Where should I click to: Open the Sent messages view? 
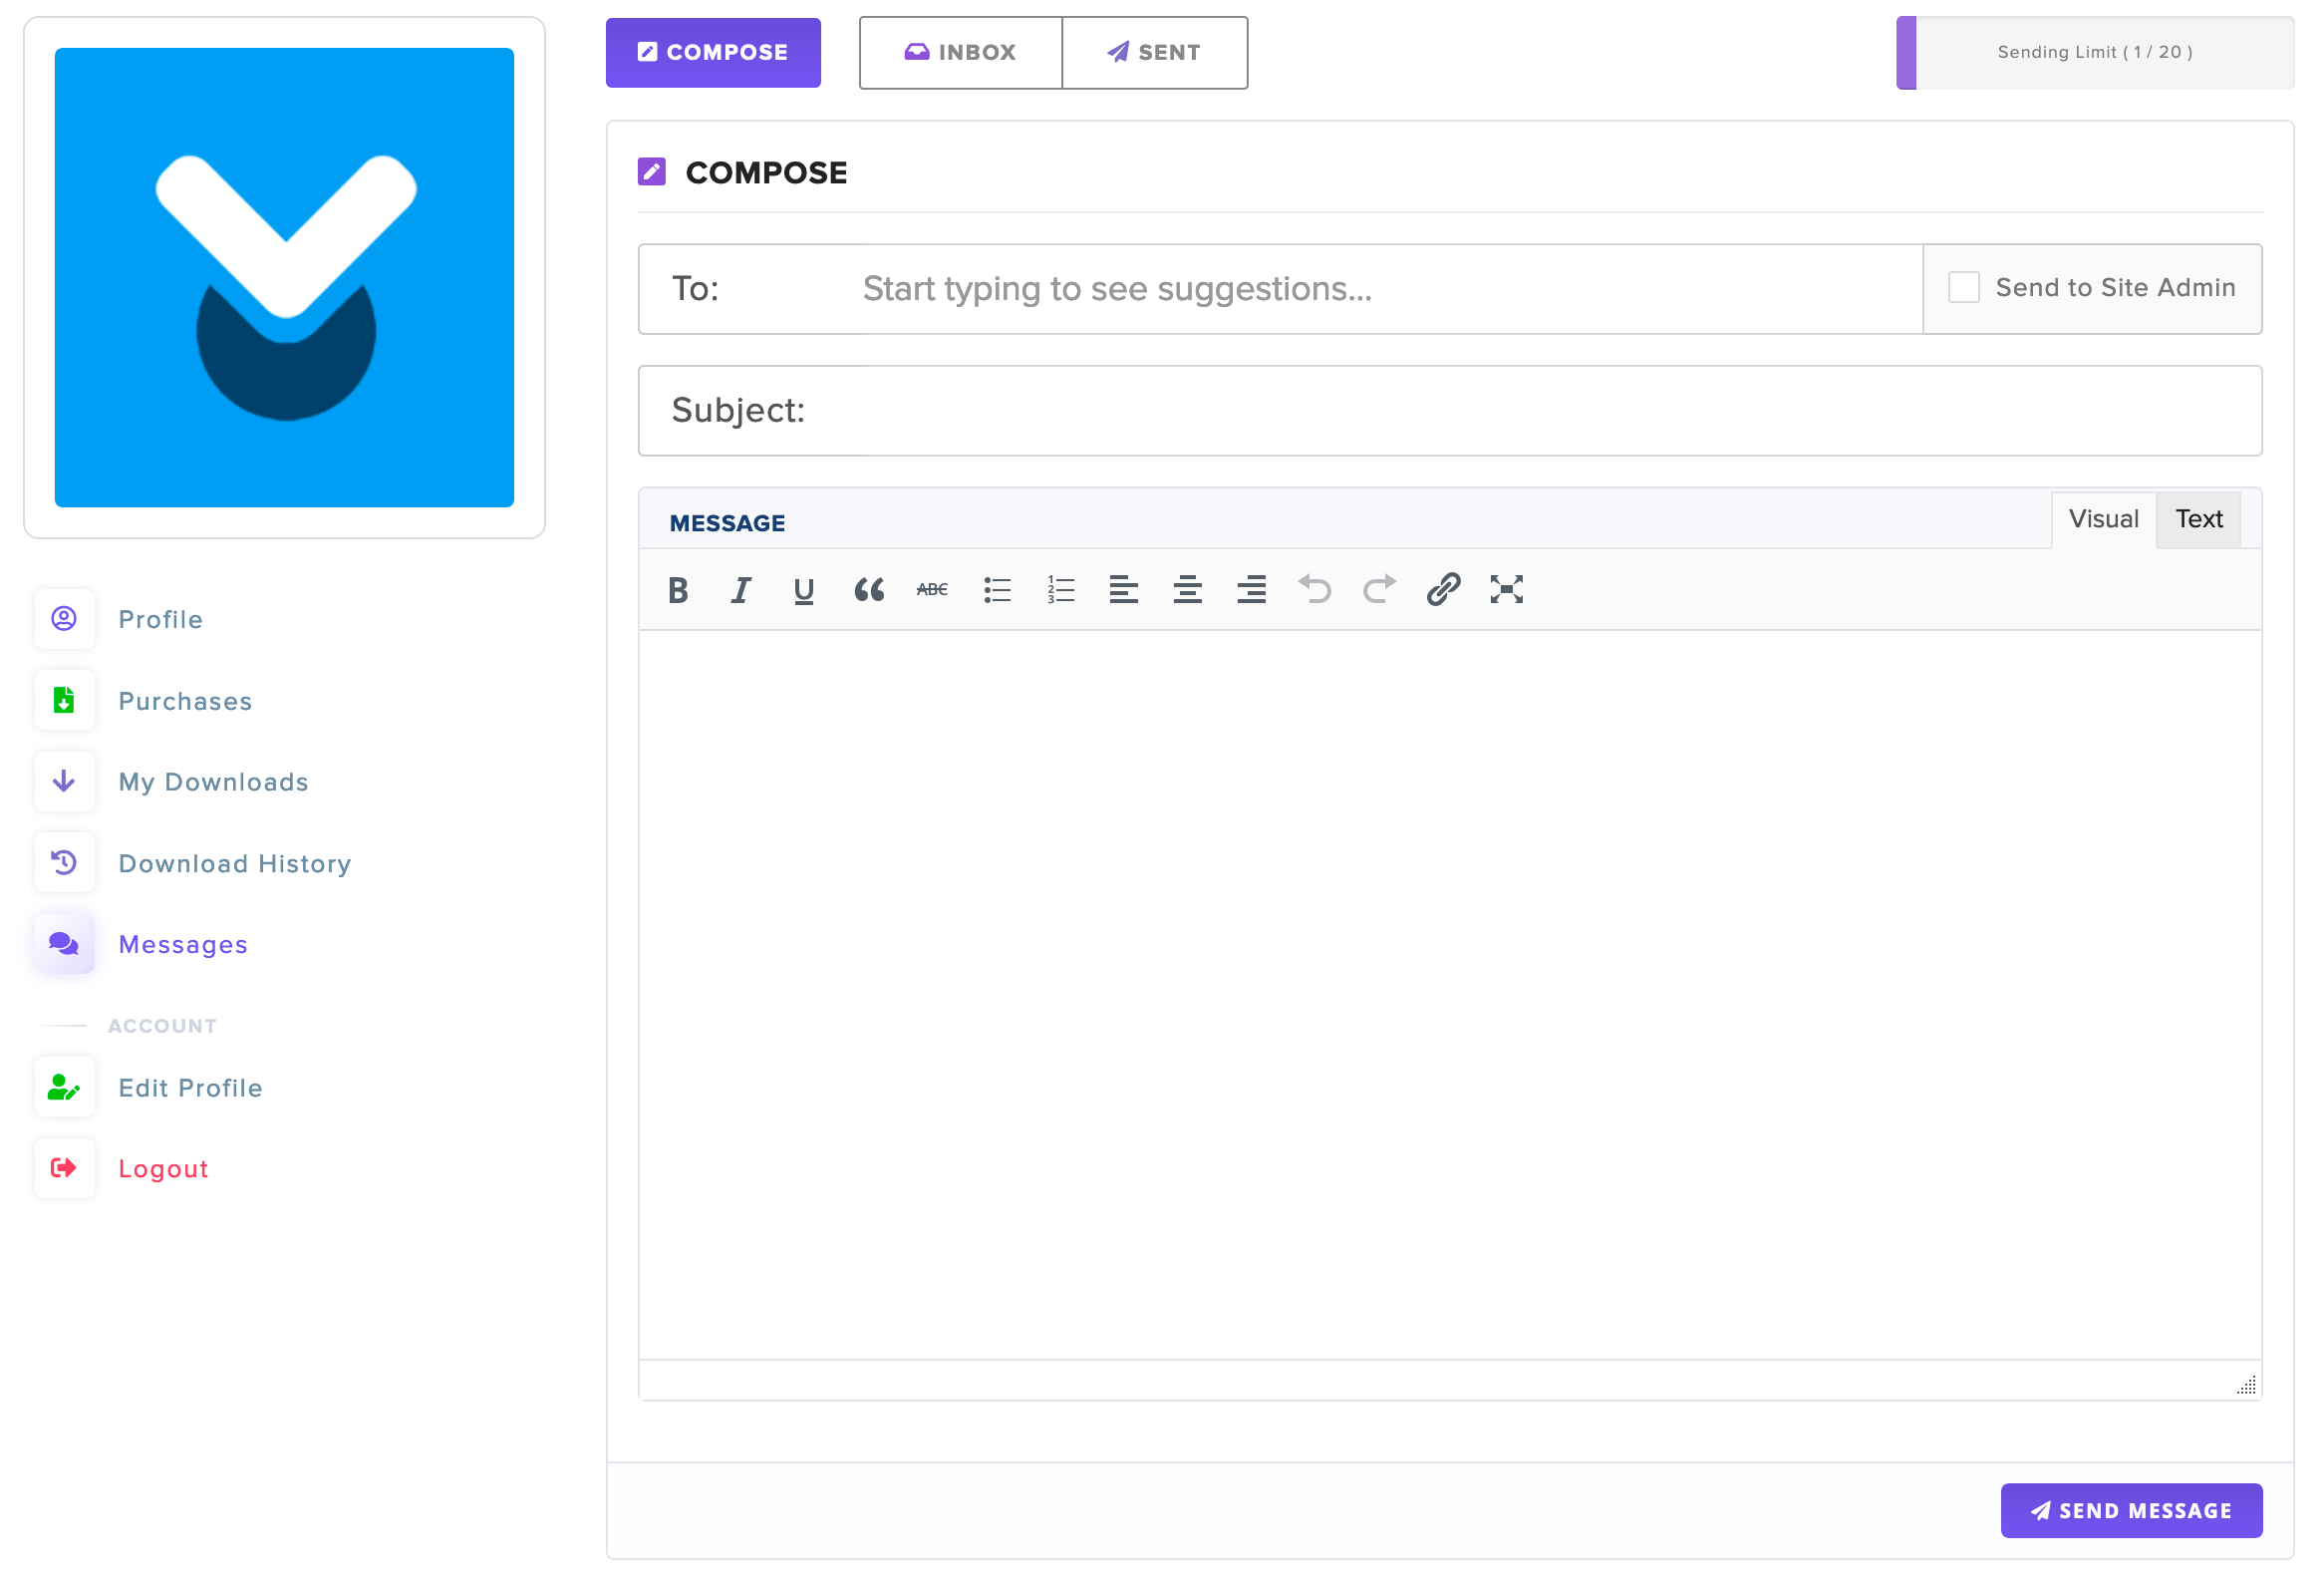pyautogui.click(x=1154, y=52)
